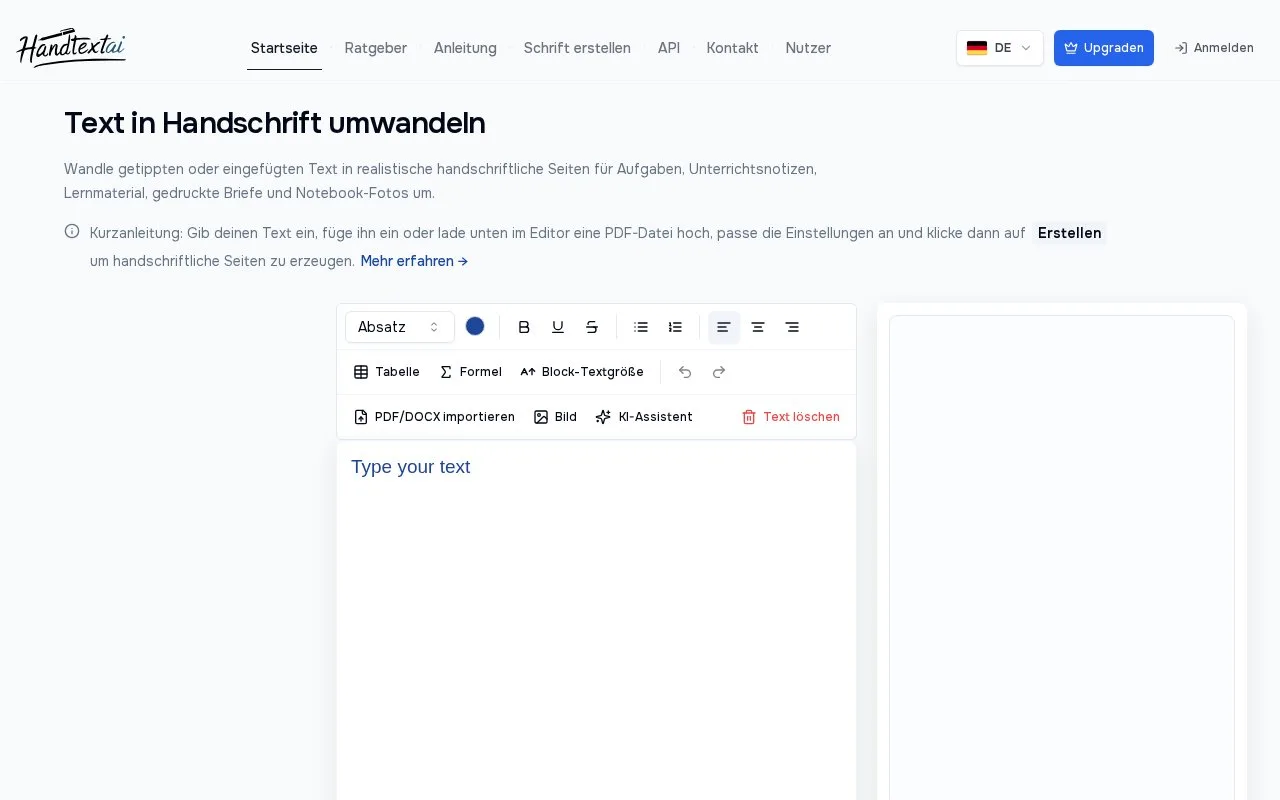Viewport: 1280px width, 800px height.
Task: Center align the text
Action: [x=758, y=327]
